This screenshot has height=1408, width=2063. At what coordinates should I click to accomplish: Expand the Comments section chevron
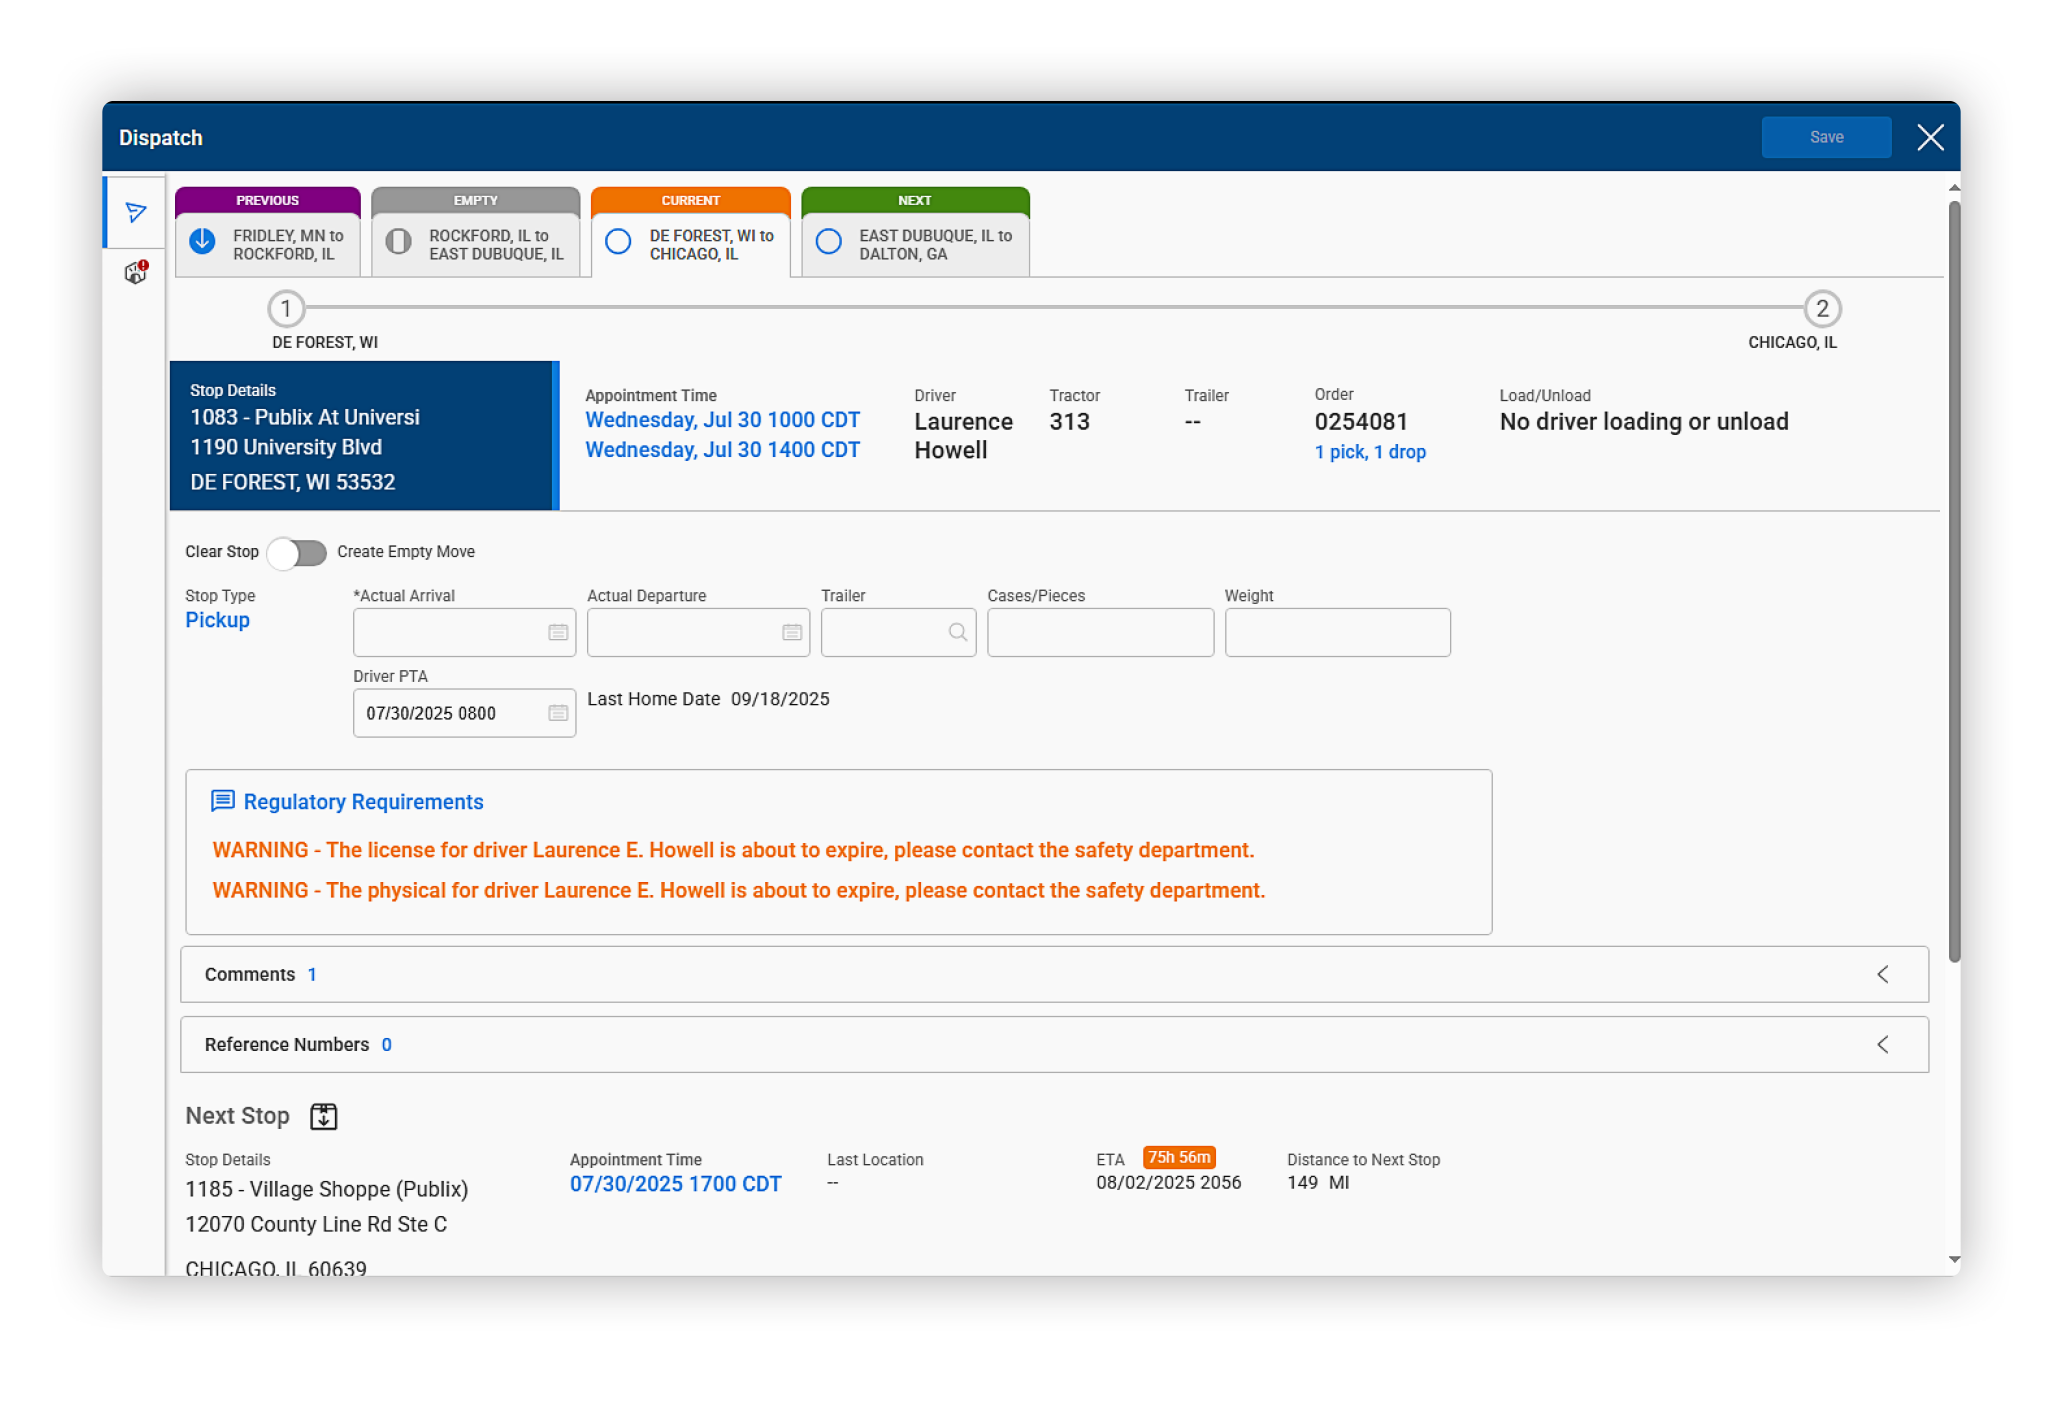click(1883, 974)
